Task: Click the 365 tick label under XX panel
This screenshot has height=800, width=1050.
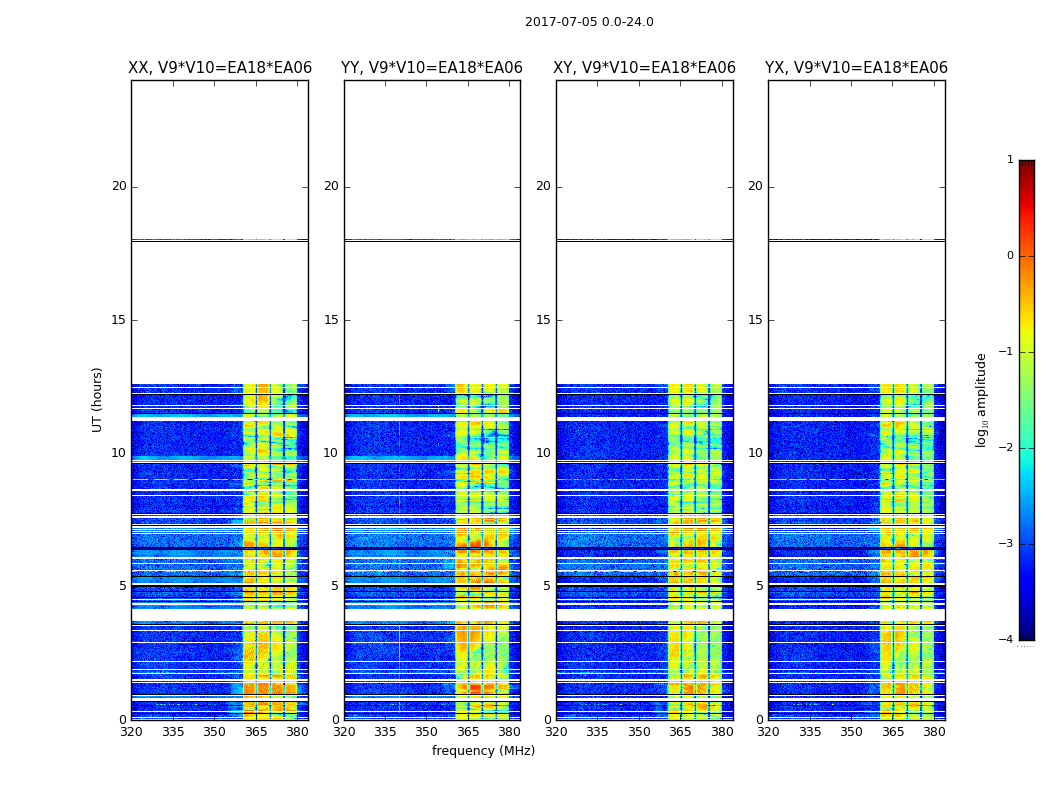Action: click(256, 732)
